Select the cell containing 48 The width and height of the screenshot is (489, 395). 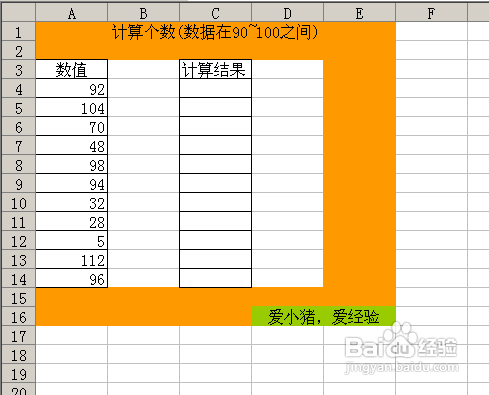72,146
